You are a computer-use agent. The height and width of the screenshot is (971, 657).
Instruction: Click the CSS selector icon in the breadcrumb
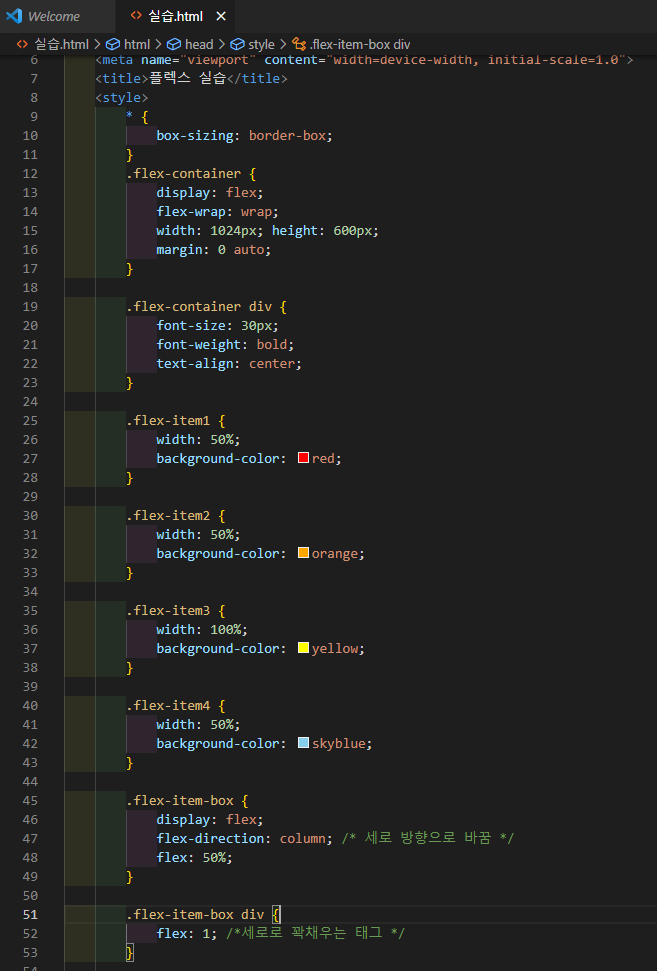[x=299, y=44]
